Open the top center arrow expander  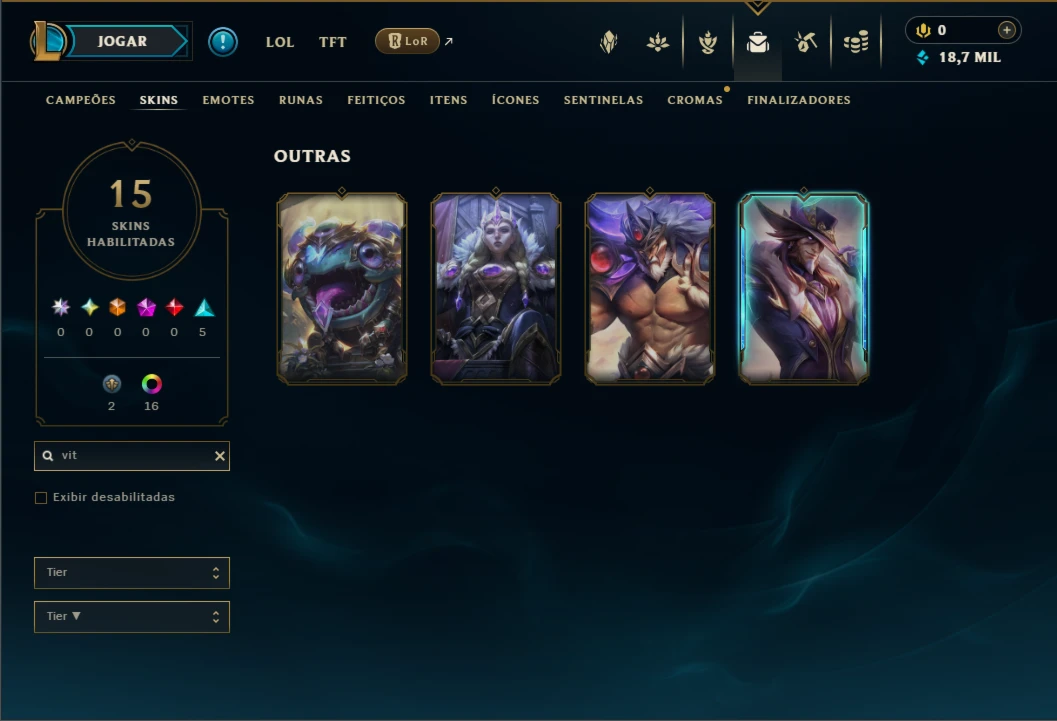click(x=758, y=7)
